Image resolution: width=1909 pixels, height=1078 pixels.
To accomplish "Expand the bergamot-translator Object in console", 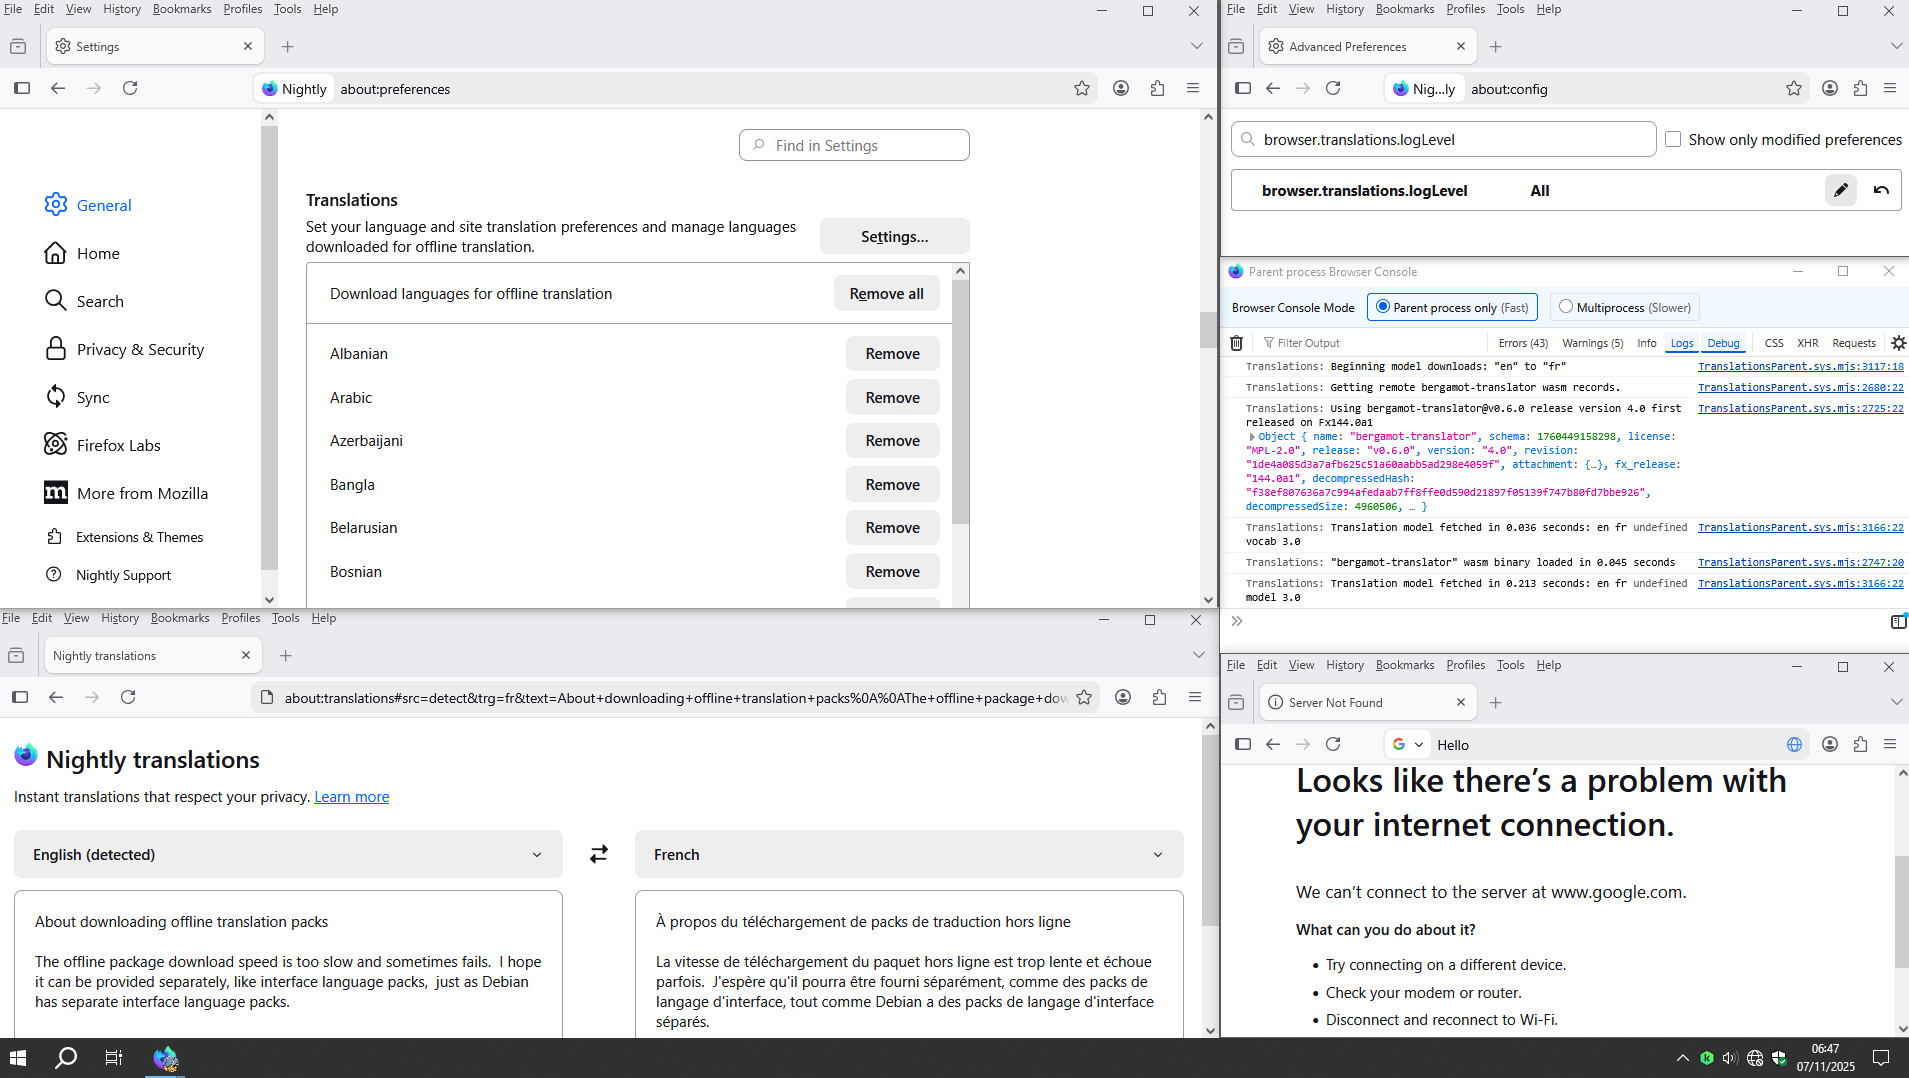I will 1252,437.
